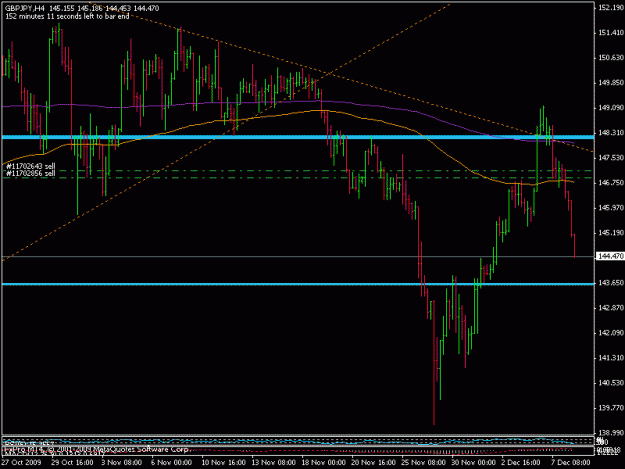Click the 142.090 price axis label
This screenshot has height=469, width=625.
tap(611, 333)
